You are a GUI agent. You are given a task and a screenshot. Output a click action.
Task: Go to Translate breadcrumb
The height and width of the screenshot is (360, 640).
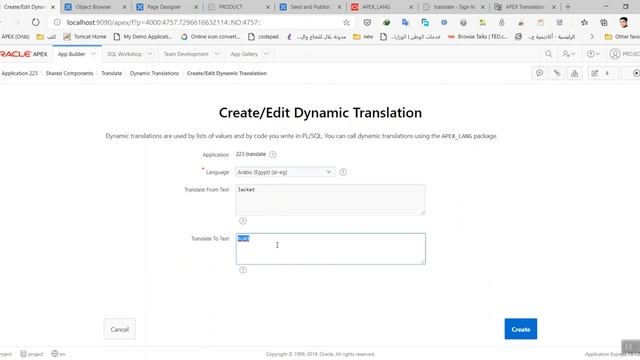coord(111,73)
